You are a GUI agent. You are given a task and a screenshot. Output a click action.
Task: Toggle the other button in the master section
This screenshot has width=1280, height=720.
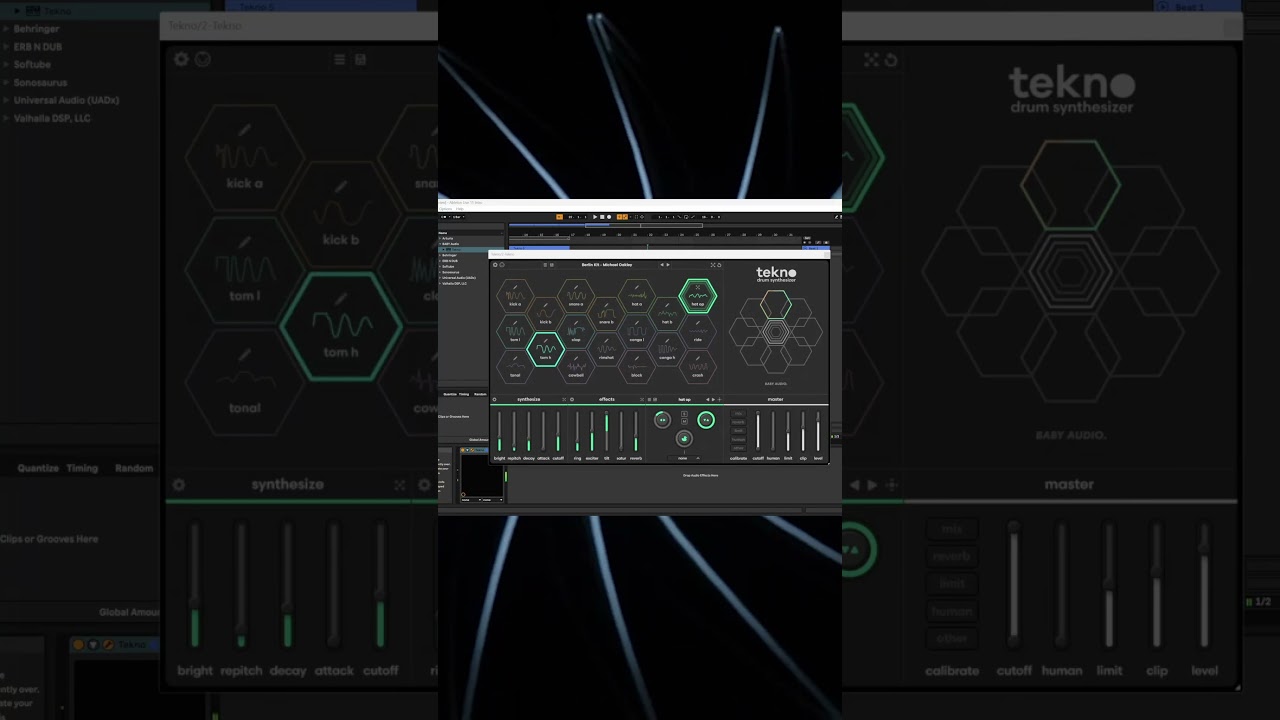pos(739,448)
